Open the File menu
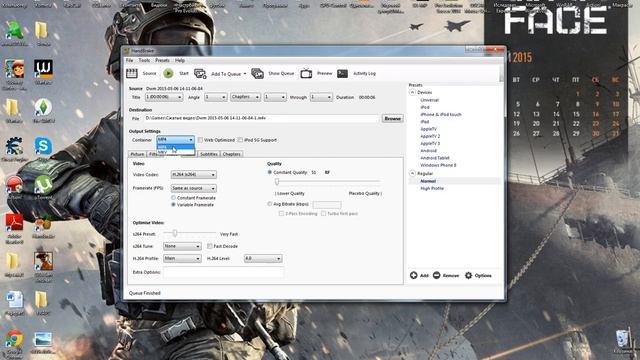Image resolution: width=640 pixels, height=360 pixels. pos(129,60)
